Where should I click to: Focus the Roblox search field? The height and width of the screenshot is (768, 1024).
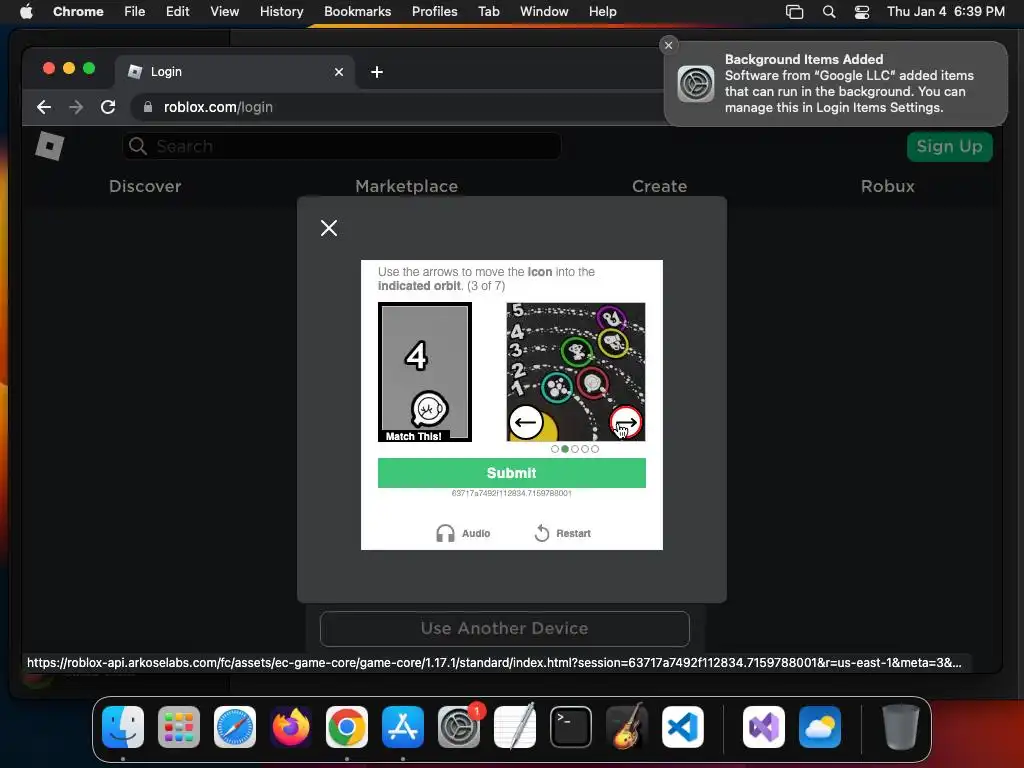[342, 146]
